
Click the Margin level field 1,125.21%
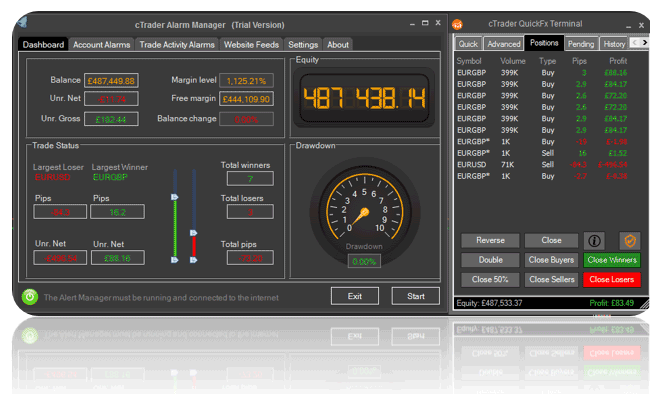tap(246, 80)
